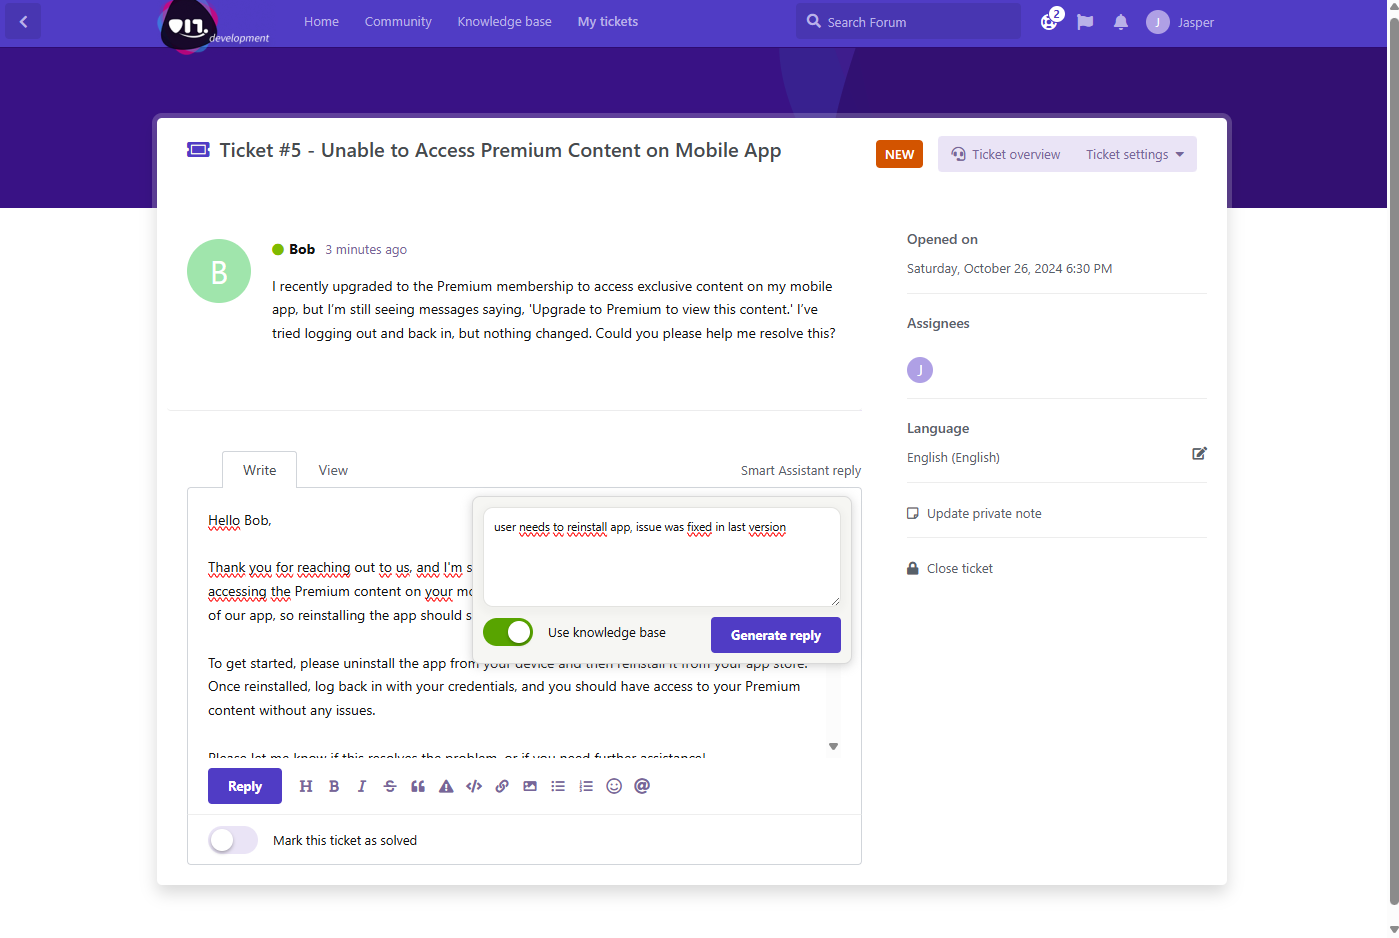Switch to the View tab

pyautogui.click(x=333, y=470)
